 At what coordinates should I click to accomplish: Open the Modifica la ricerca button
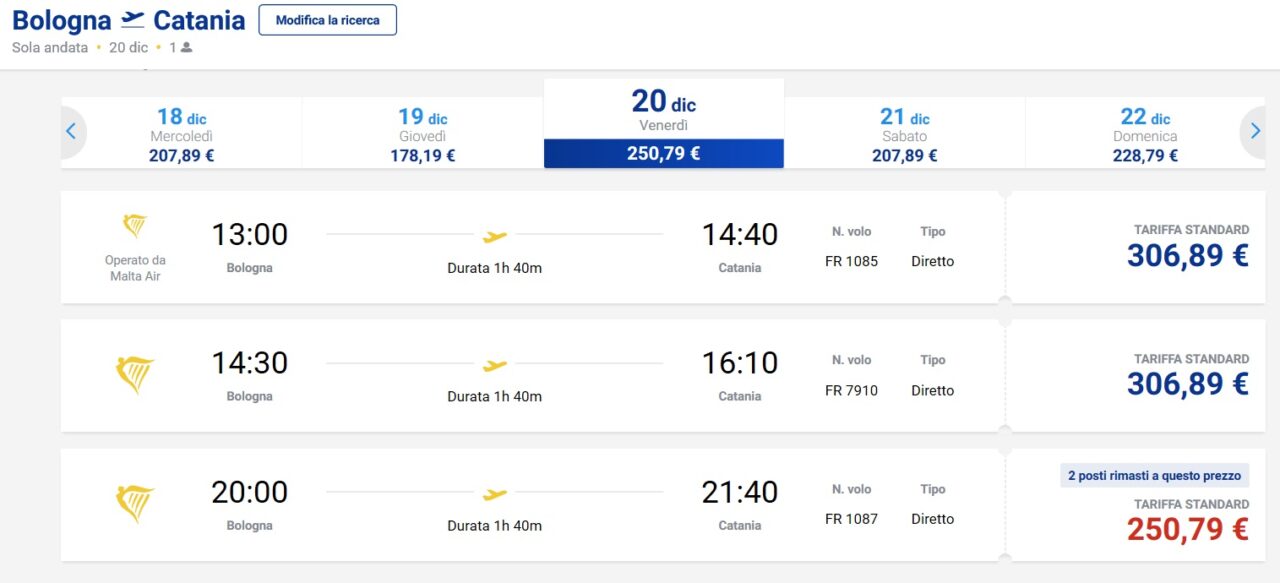click(x=327, y=20)
